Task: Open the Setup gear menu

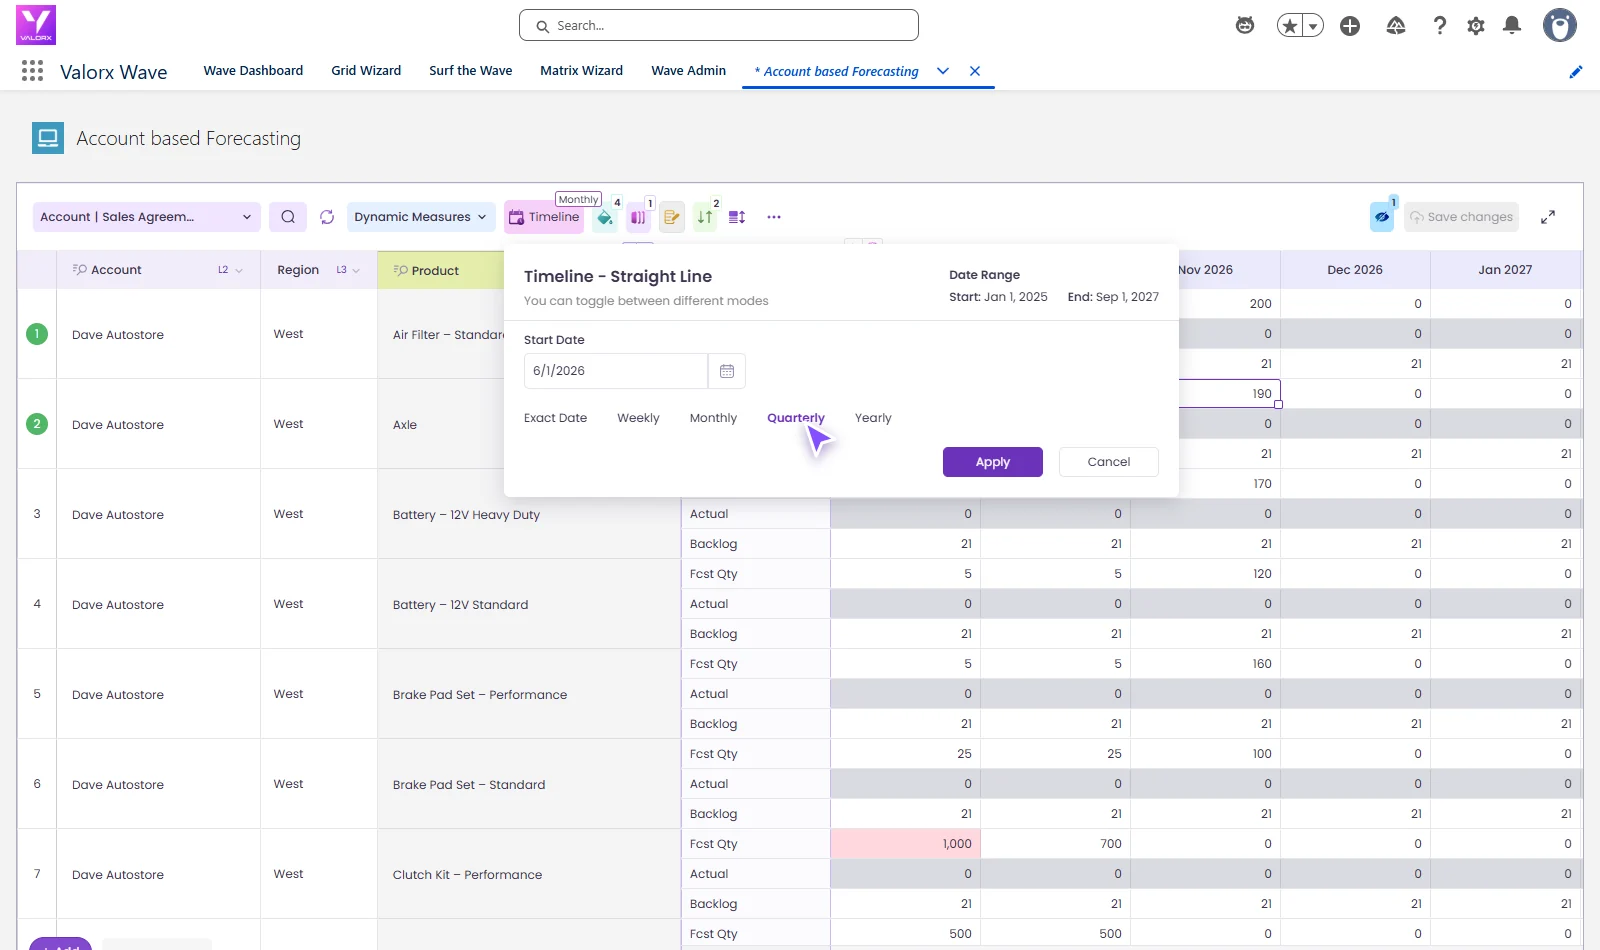Action: pos(1476,26)
